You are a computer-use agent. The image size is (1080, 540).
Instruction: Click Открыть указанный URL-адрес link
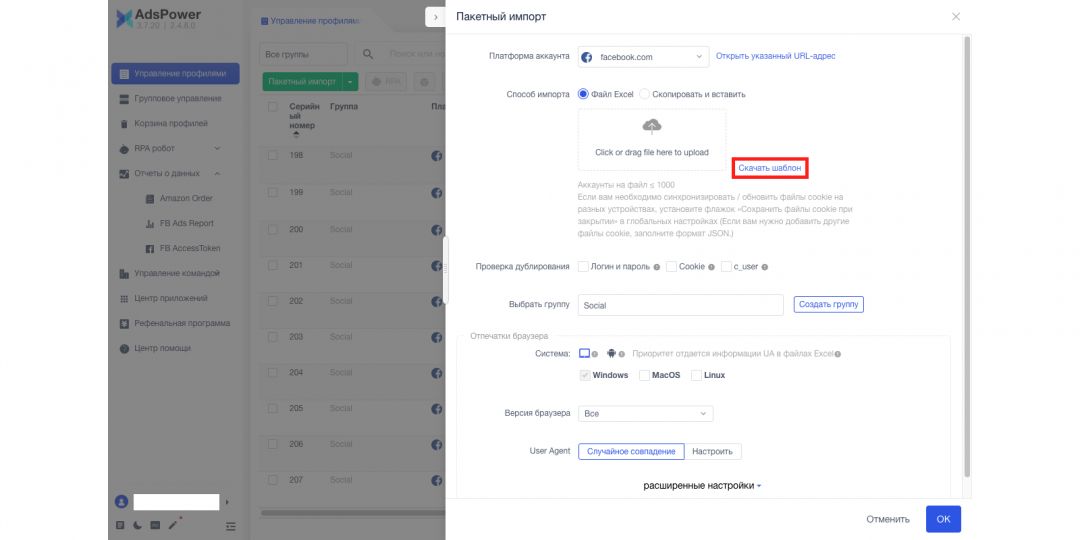point(776,56)
